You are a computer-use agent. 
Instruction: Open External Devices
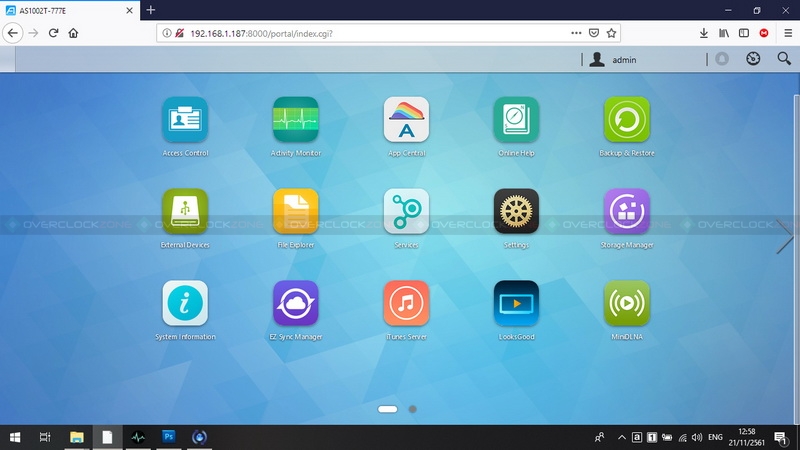click(x=185, y=211)
